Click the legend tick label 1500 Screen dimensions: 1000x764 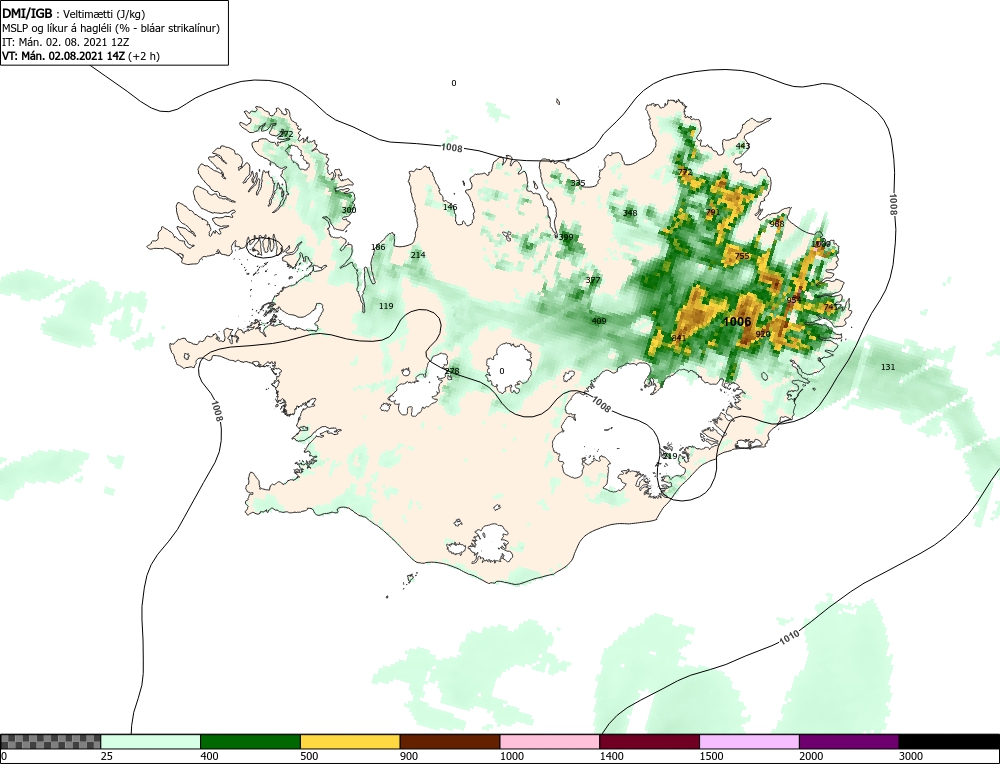point(710,756)
